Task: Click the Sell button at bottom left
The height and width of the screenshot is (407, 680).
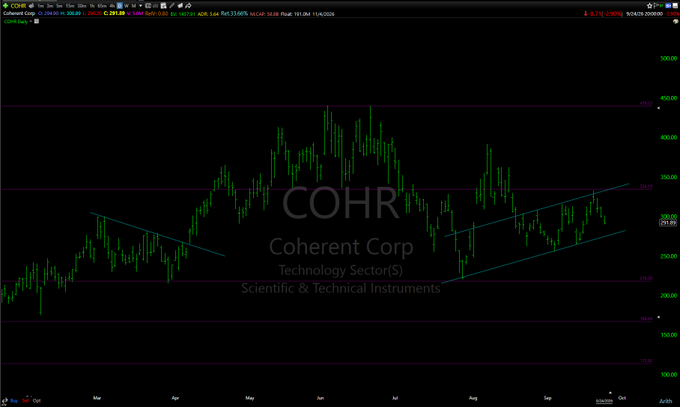Action: 26,400
